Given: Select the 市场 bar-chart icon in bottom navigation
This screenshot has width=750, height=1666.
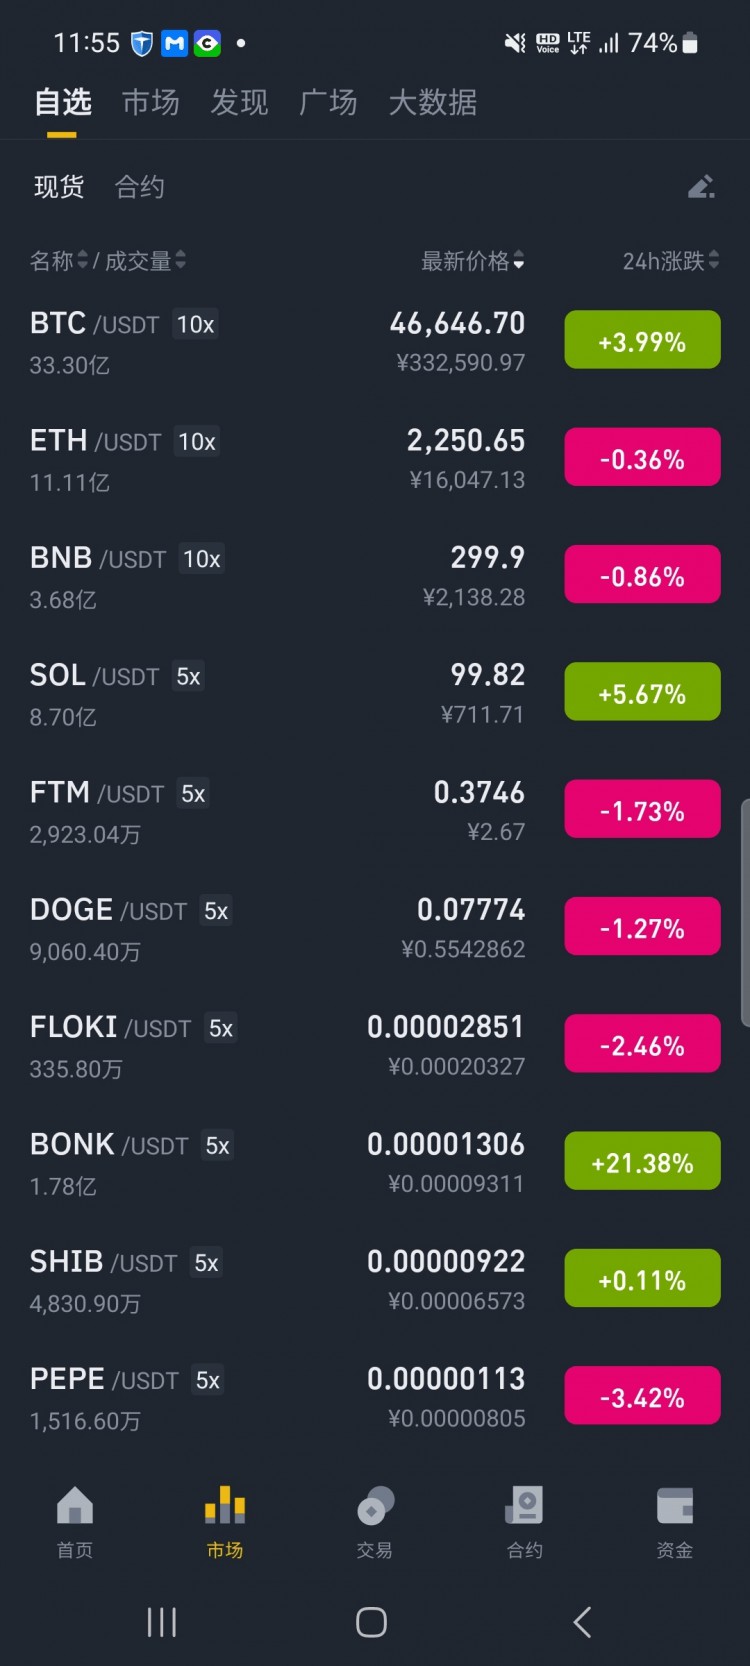Looking at the screenshot, I should (225, 1506).
